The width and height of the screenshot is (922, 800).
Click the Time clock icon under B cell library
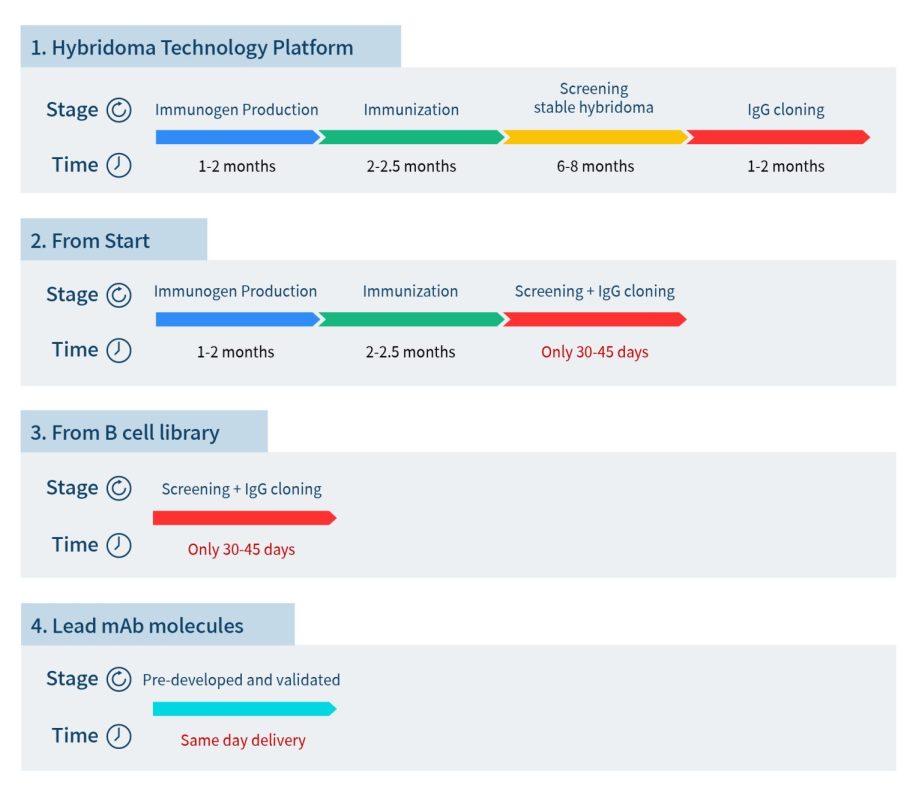119,545
